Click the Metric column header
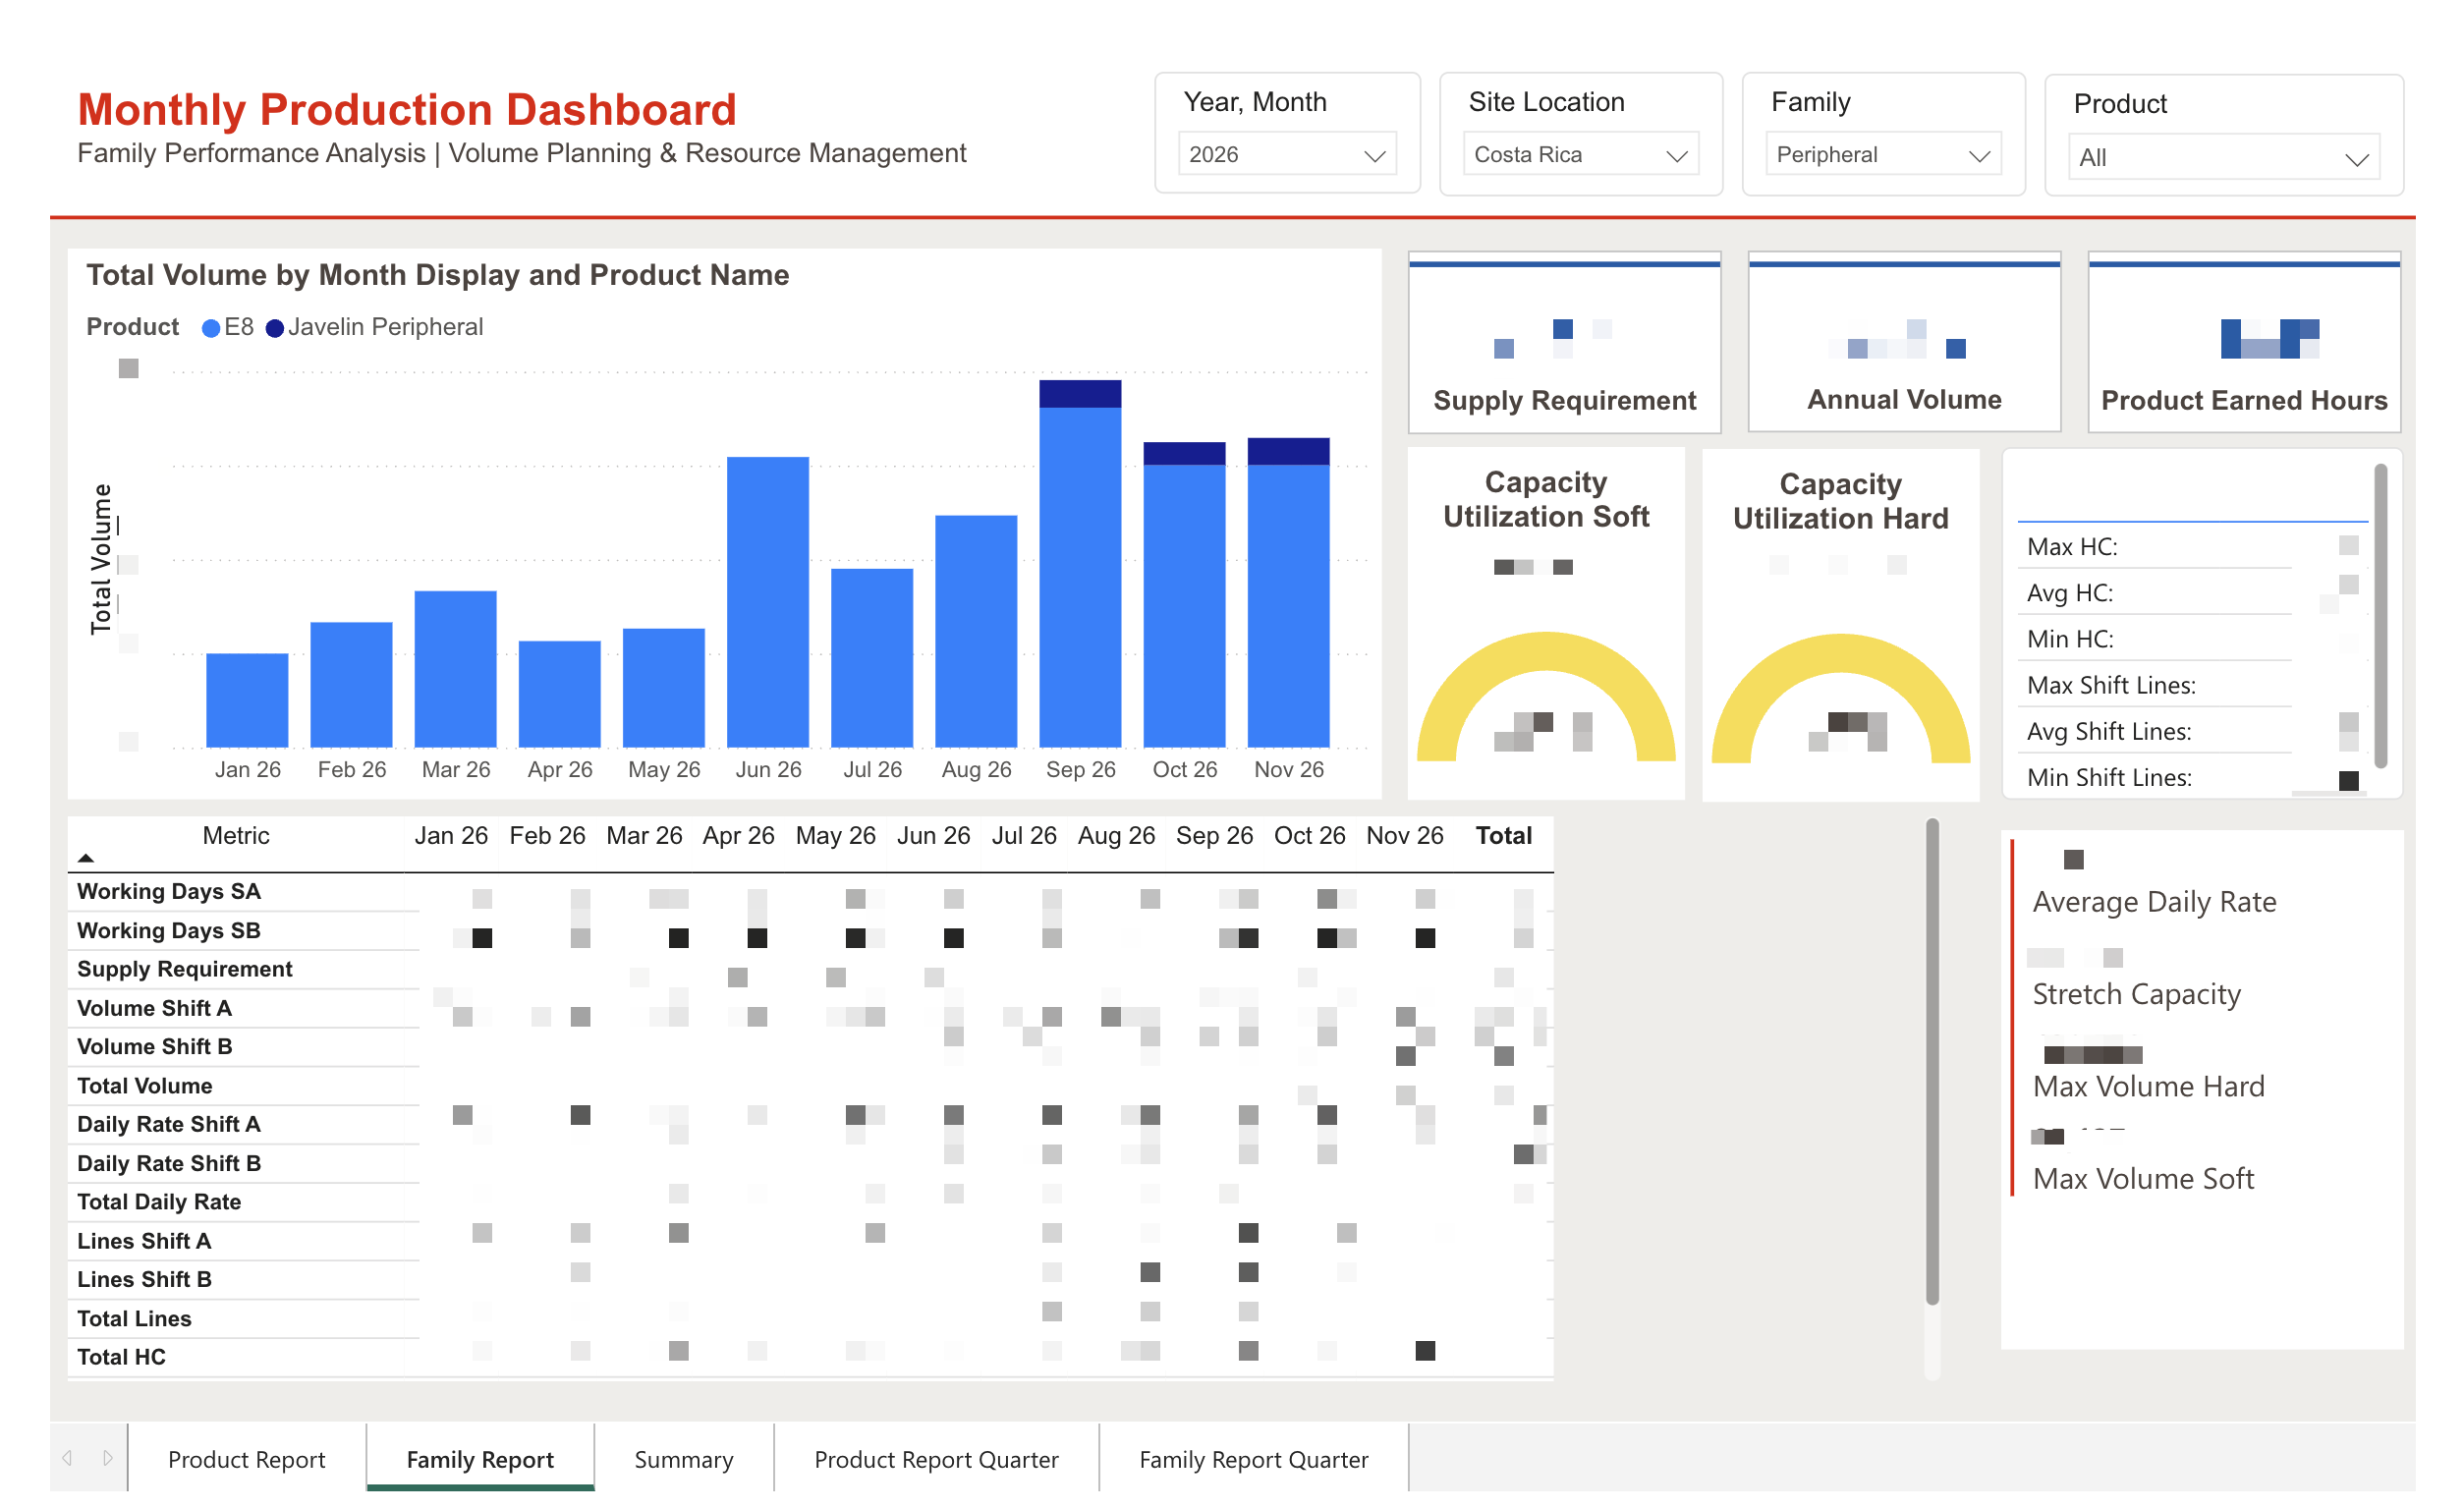 [236, 835]
